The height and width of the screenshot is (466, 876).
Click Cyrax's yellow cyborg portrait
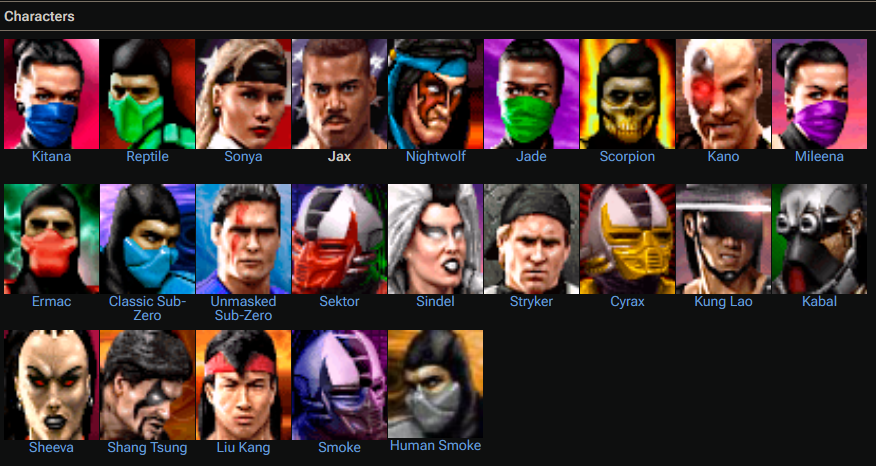point(627,239)
